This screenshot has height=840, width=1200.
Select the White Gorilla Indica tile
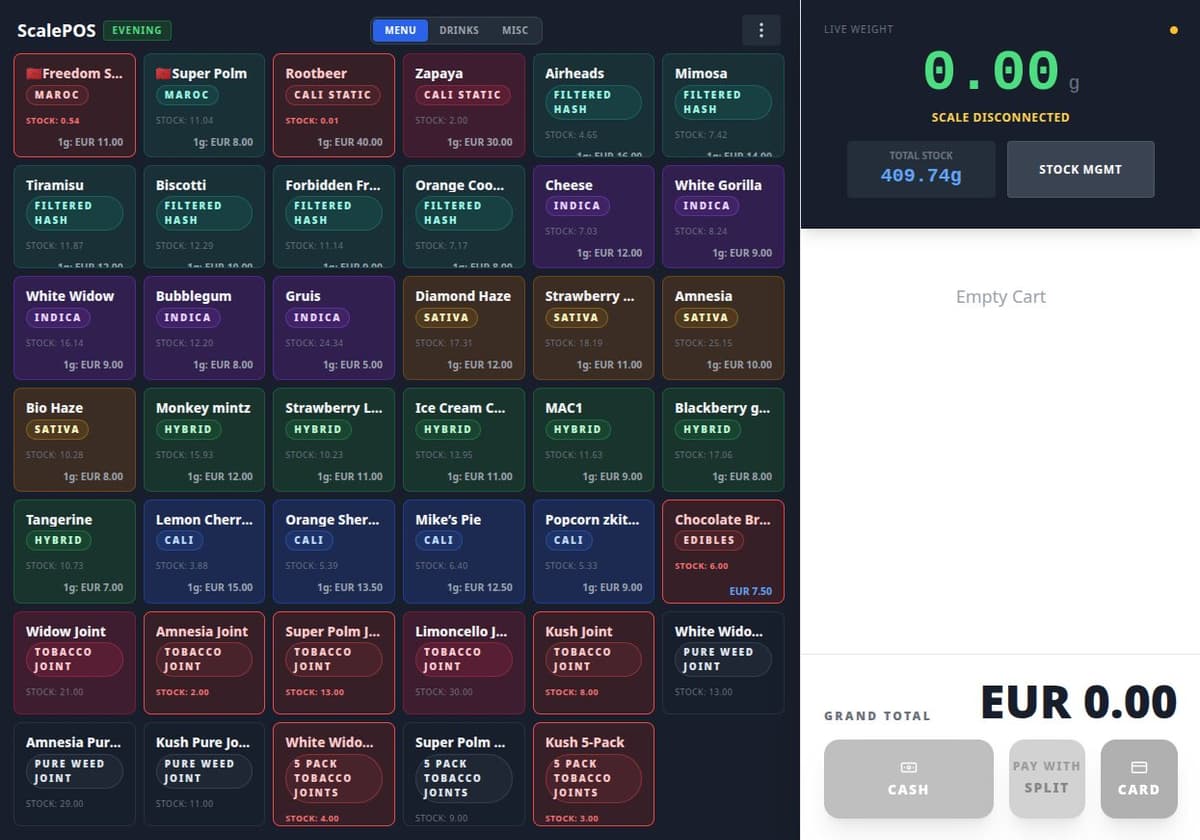pos(723,216)
